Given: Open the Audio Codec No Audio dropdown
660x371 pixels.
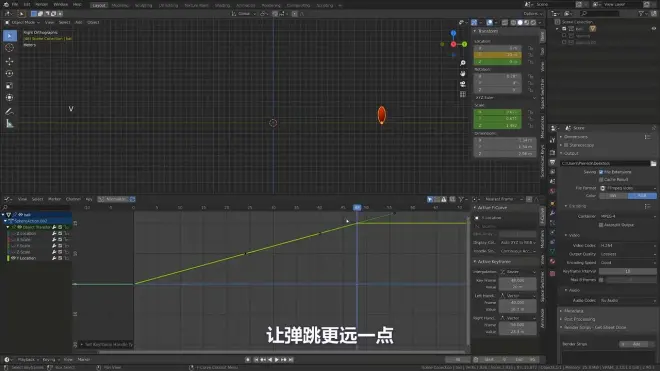Looking at the screenshot, I should (628, 300).
